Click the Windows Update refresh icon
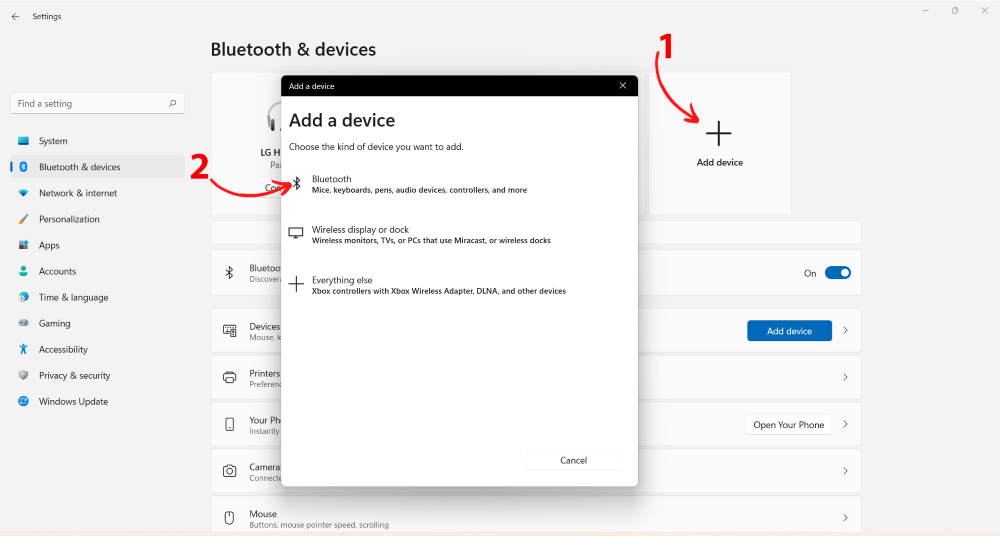Screen dimensions: 1000x536 pos(24,401)
